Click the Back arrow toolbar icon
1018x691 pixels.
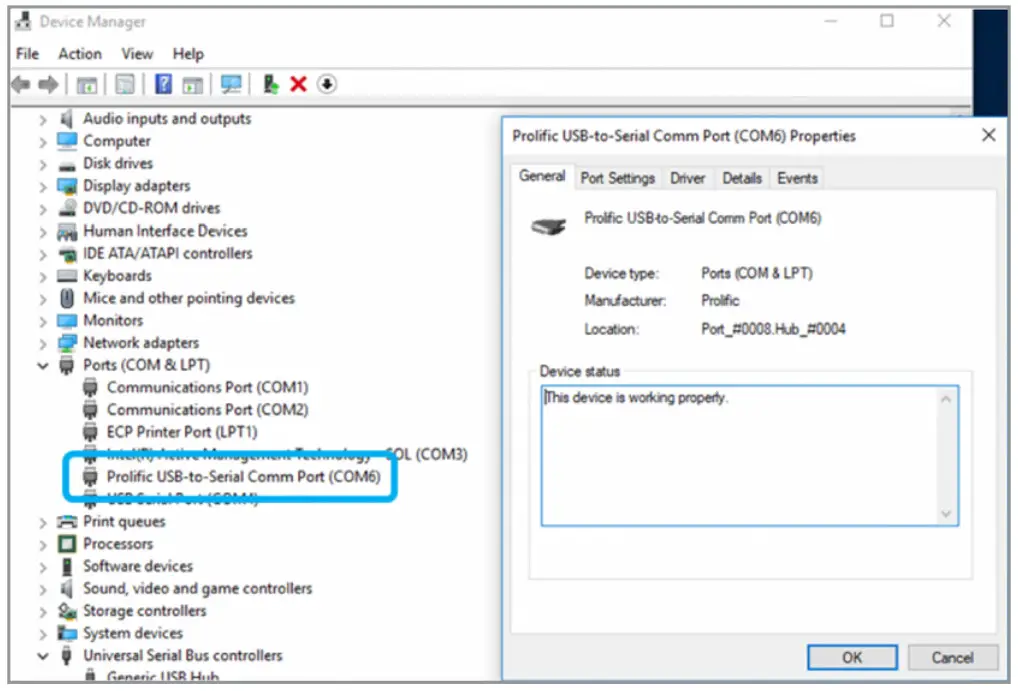pyautogui.click(x=21, y=84)
